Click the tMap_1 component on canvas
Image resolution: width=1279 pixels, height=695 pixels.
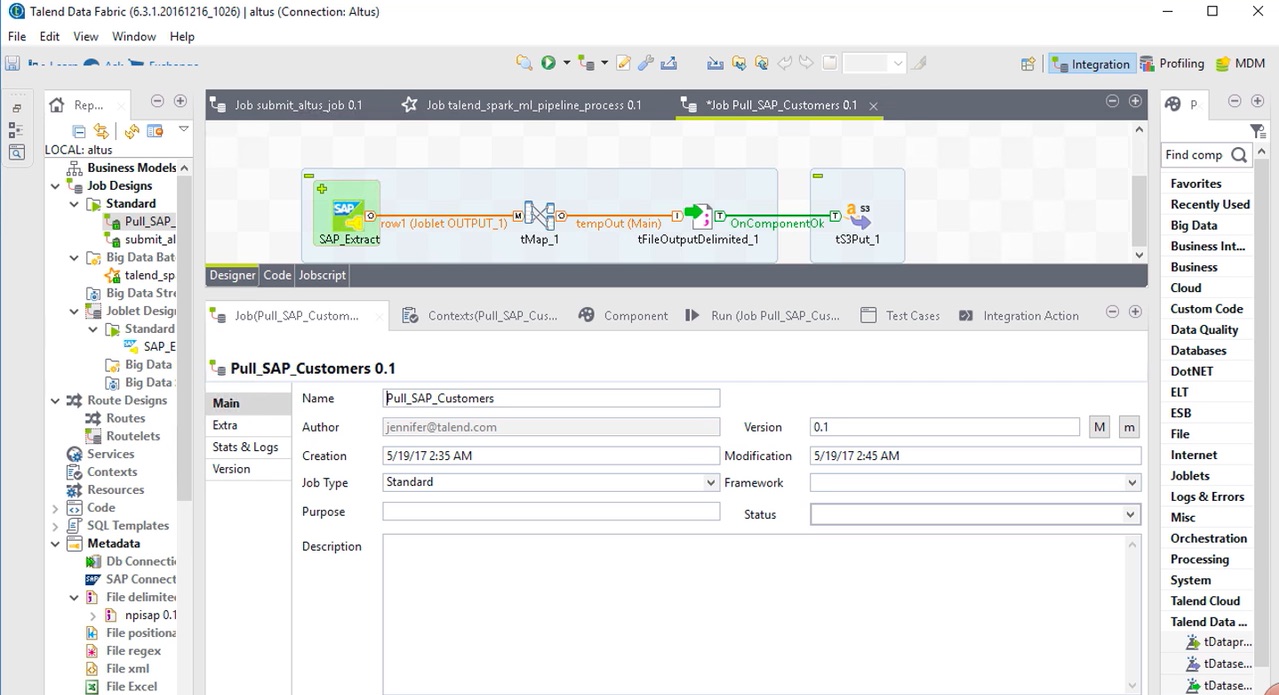[539, 214]
